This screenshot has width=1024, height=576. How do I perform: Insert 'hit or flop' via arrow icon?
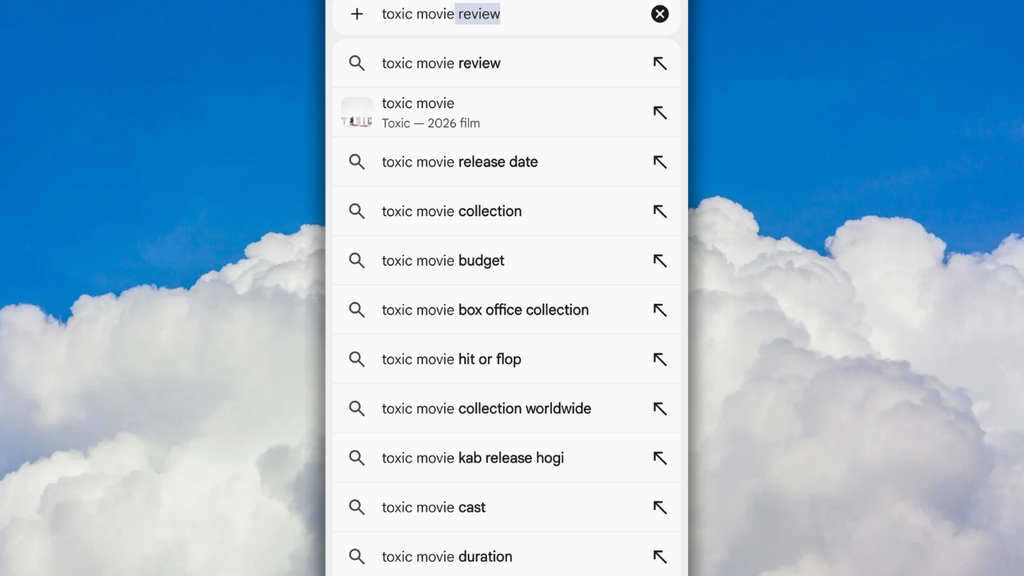pyautogui.click(x=660, y=359)
